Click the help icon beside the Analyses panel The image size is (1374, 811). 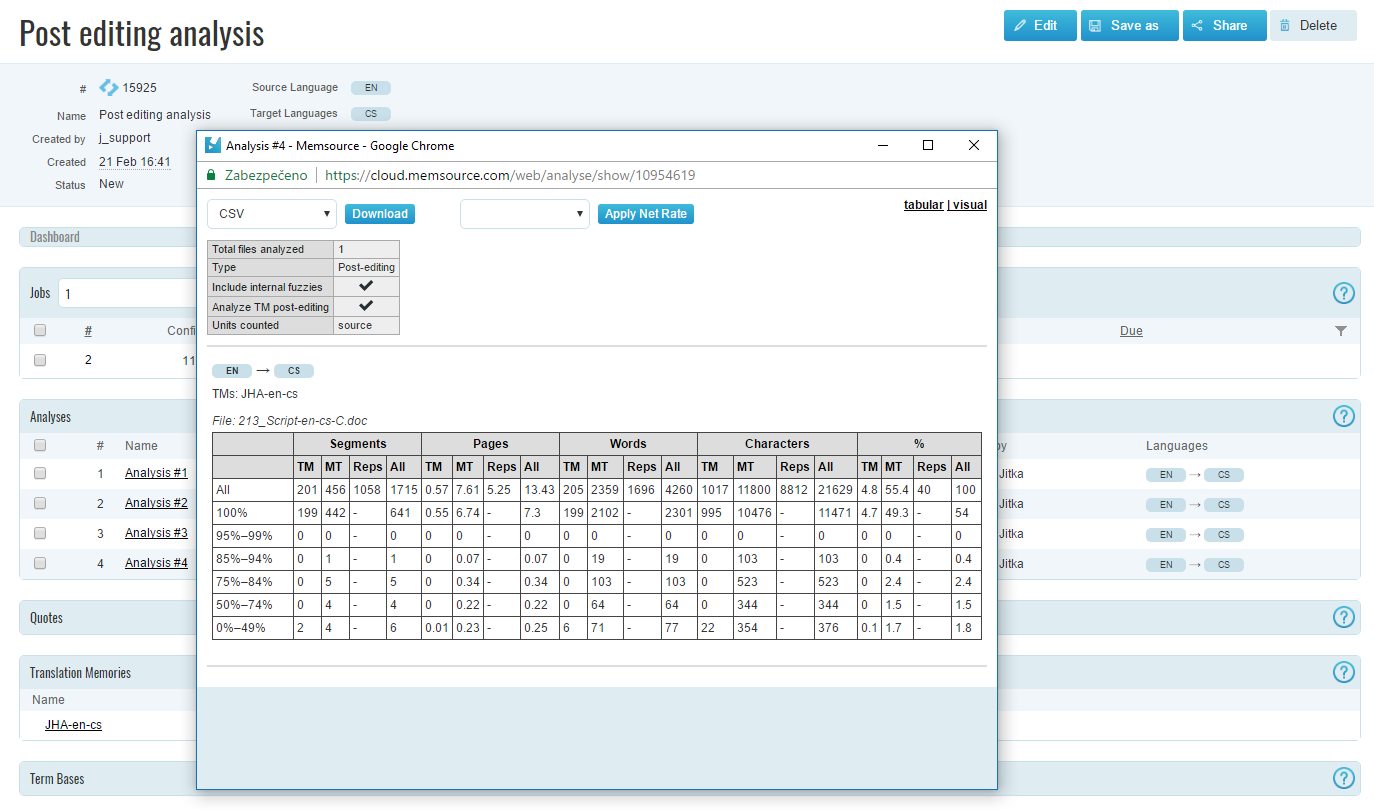click(x=1344, y=416)
